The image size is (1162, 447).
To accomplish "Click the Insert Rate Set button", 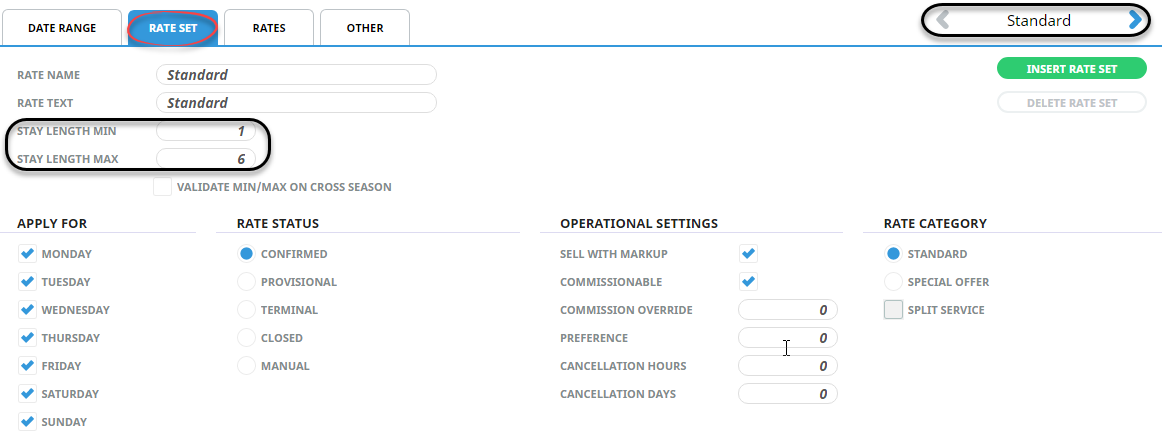I will [1072, 69].
